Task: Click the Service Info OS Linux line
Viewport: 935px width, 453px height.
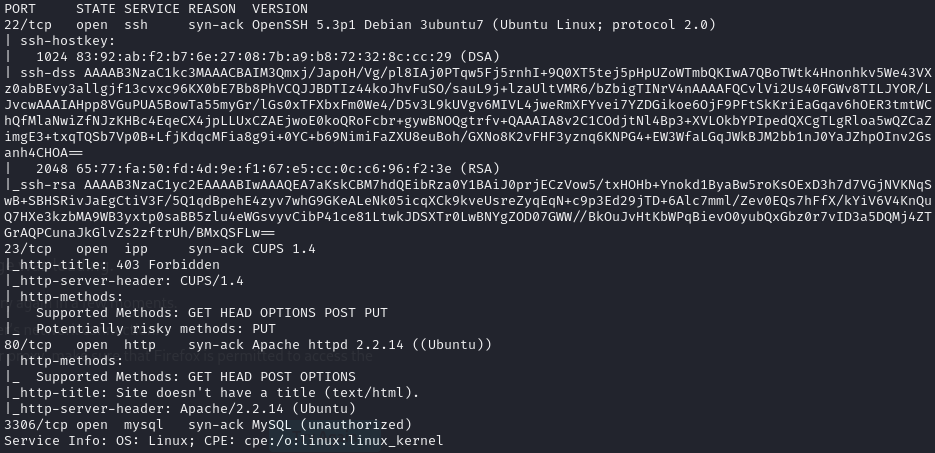Action: coord(222,441)
